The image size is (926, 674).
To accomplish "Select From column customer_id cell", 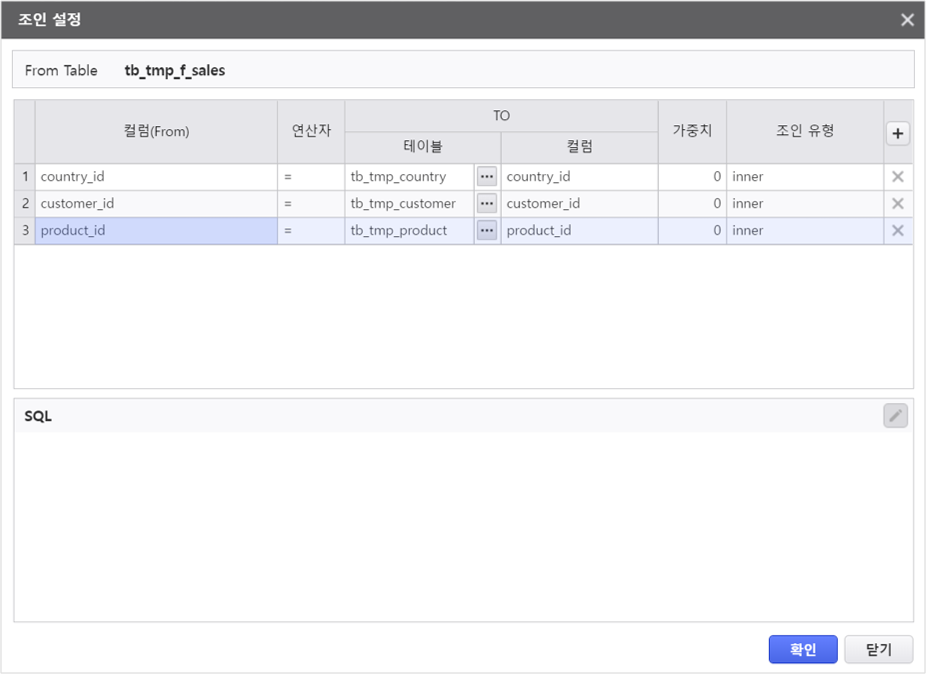I will tap(156, 204).
